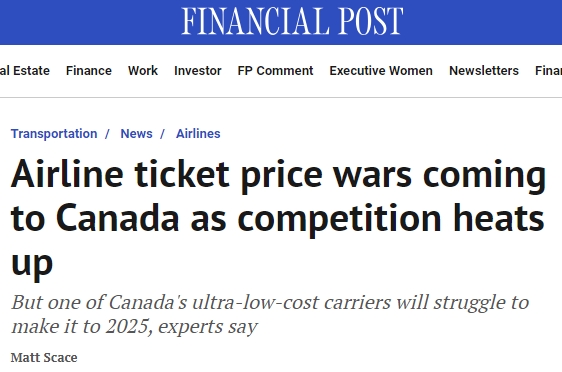Screen dimensions: 562x372
Task: View author Matt Scace's profile
Action: [x=44, y=358]
